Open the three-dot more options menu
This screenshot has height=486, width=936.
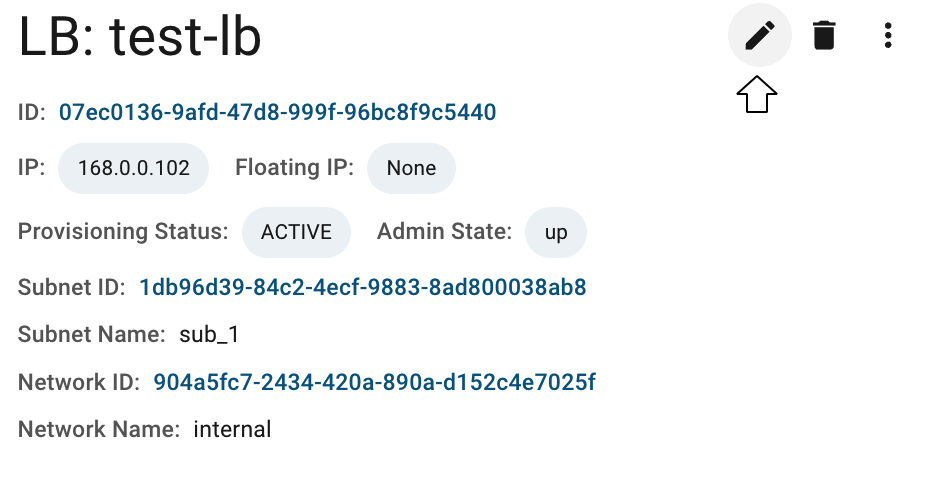click(888, 35)
